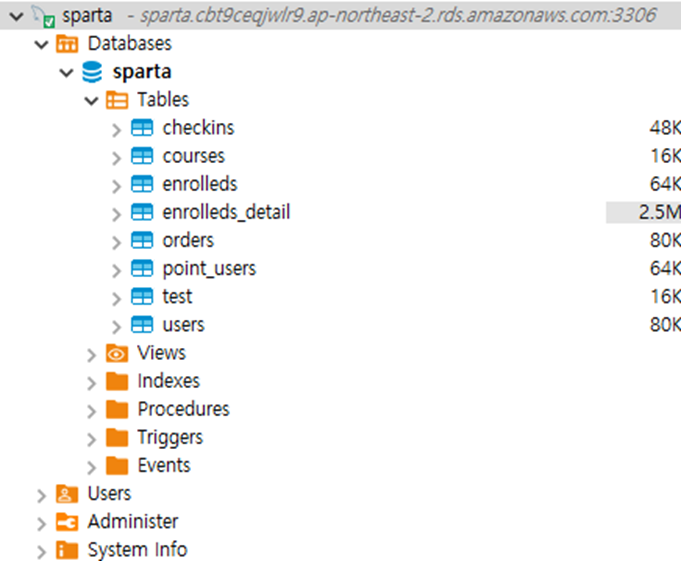Viewport: 681px width, 561px height.
Task: Expand the Views folder
Action: click(x=91, y=355)
